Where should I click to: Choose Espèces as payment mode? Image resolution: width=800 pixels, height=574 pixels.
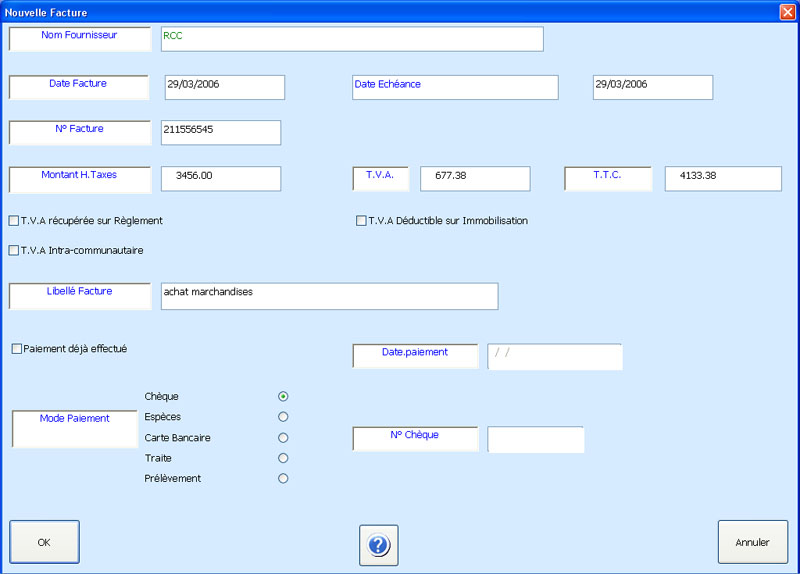pos(283,417)
